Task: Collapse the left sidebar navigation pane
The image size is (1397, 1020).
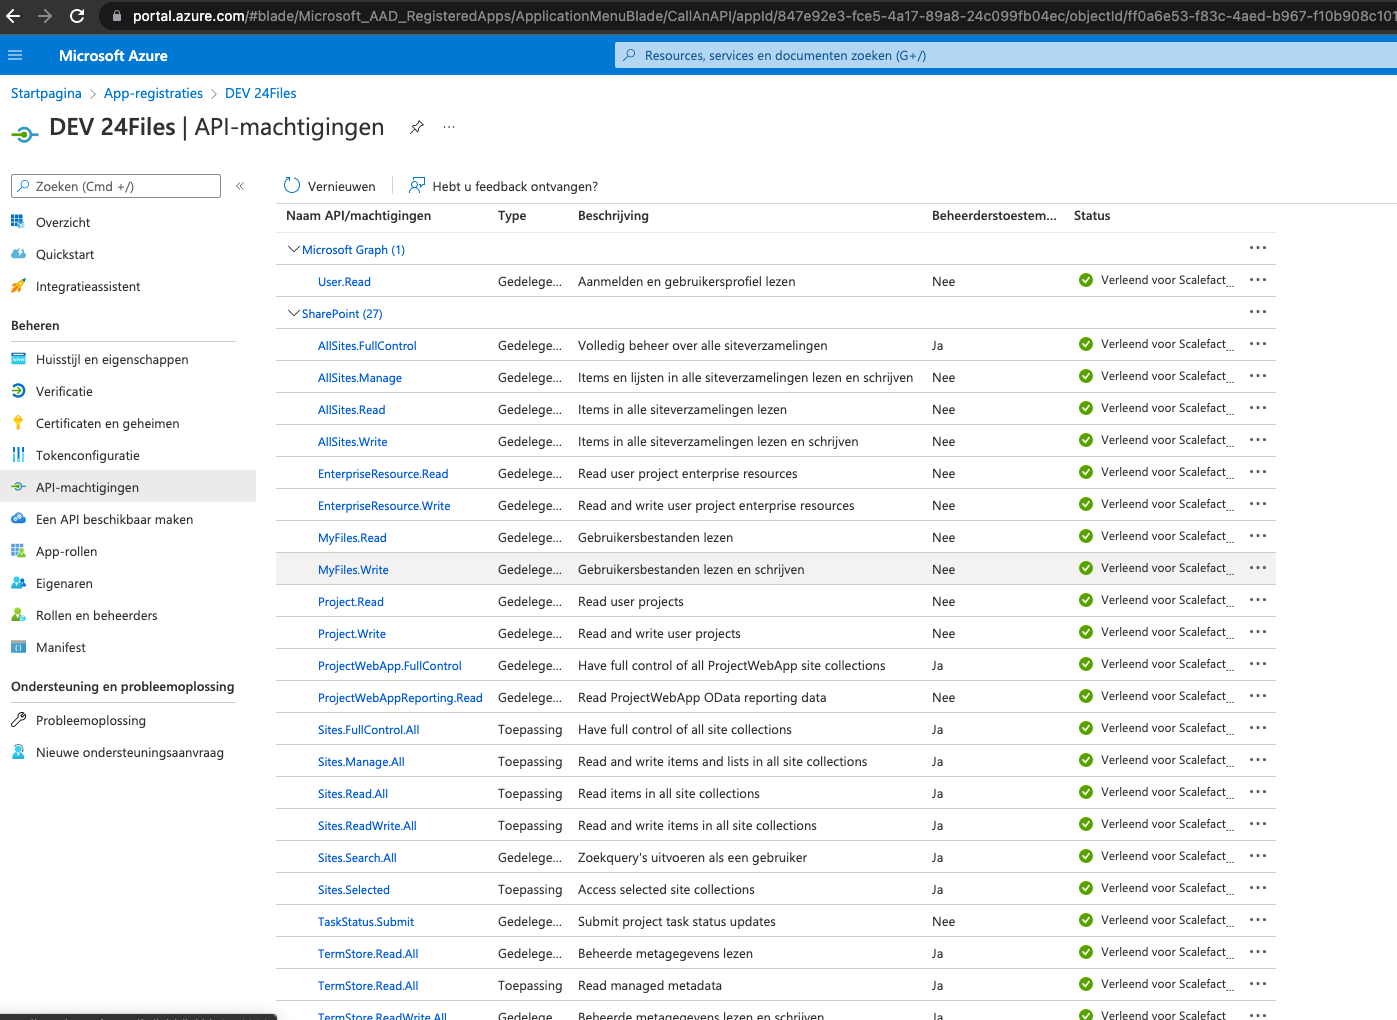Action: click(240, 186)
